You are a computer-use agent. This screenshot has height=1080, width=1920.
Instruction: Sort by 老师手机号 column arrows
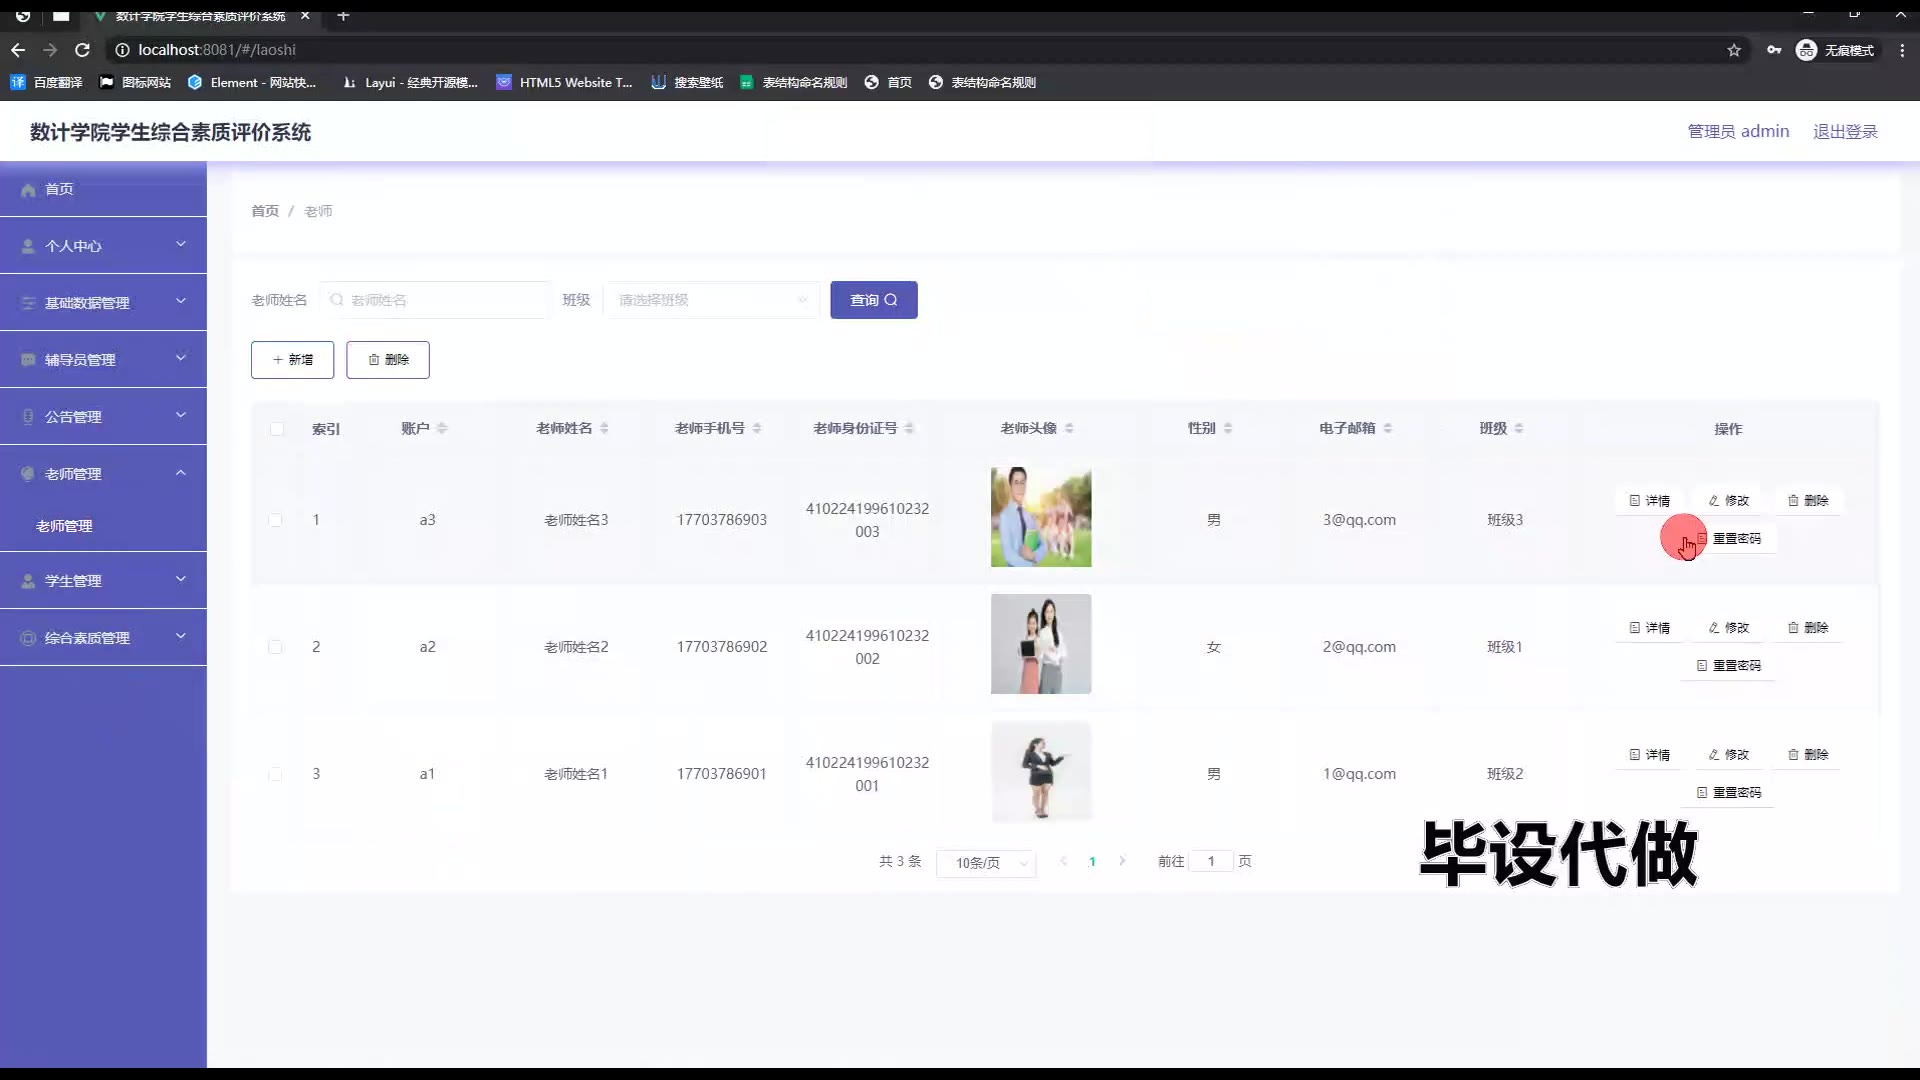757,428
